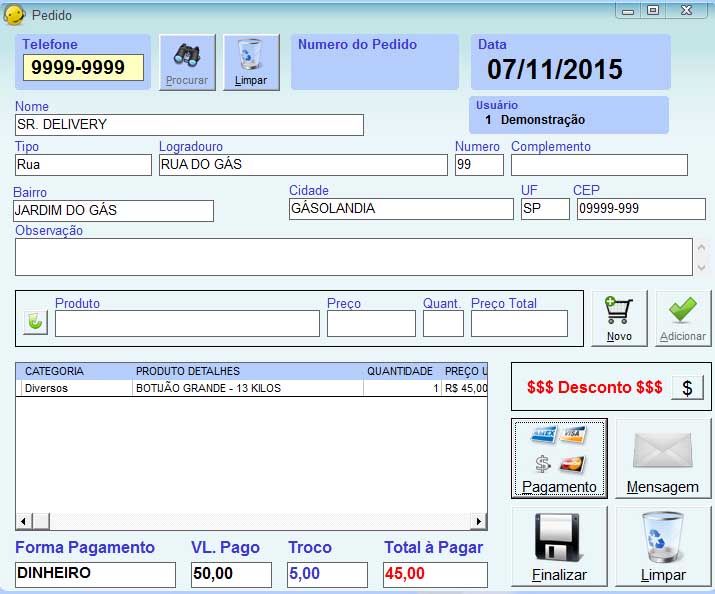Click the QUANTIDADE column header
The height and width of the screenshot is (594, 715).
point(402,371)
